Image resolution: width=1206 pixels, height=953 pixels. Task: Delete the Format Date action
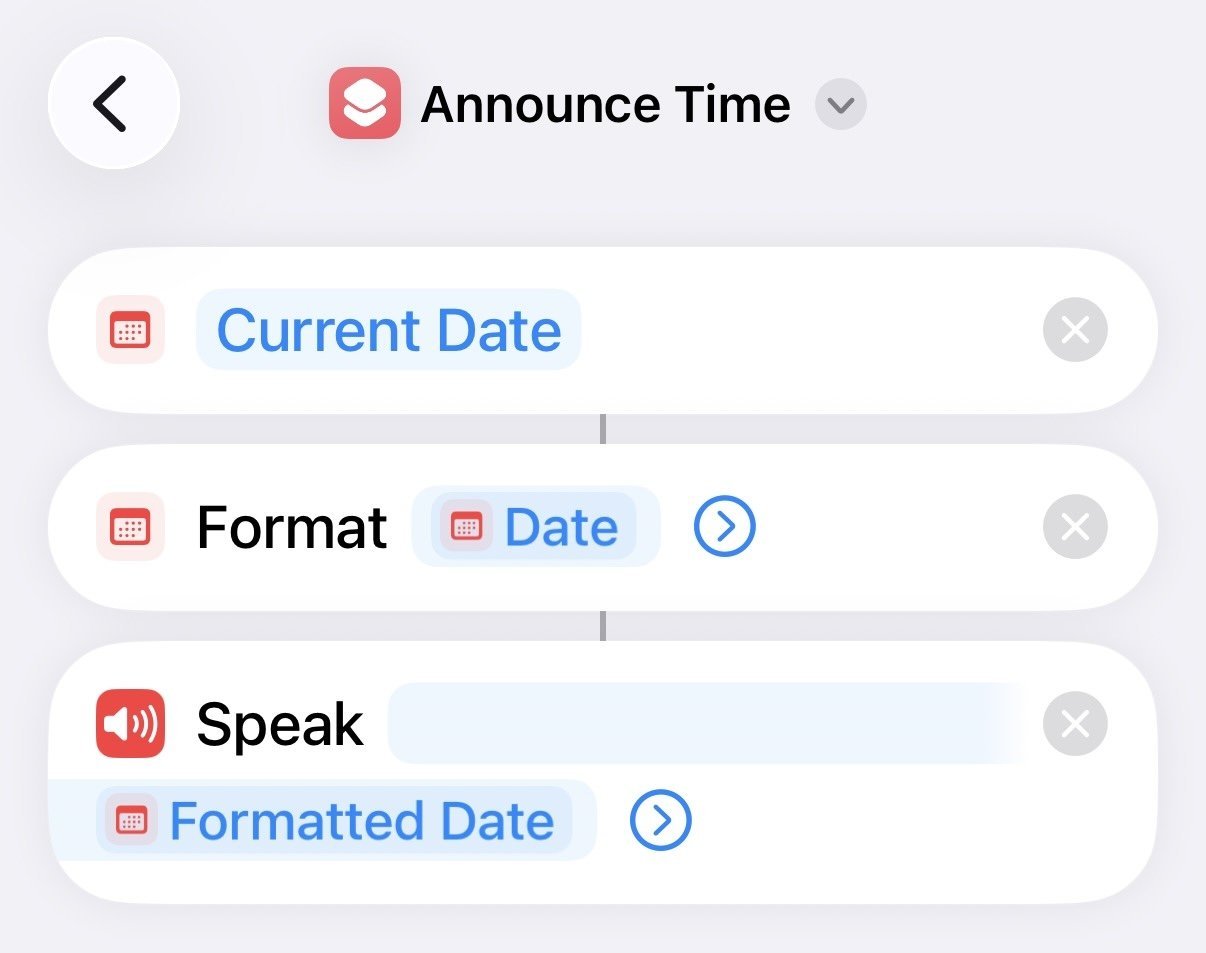tap(1075, 527)
